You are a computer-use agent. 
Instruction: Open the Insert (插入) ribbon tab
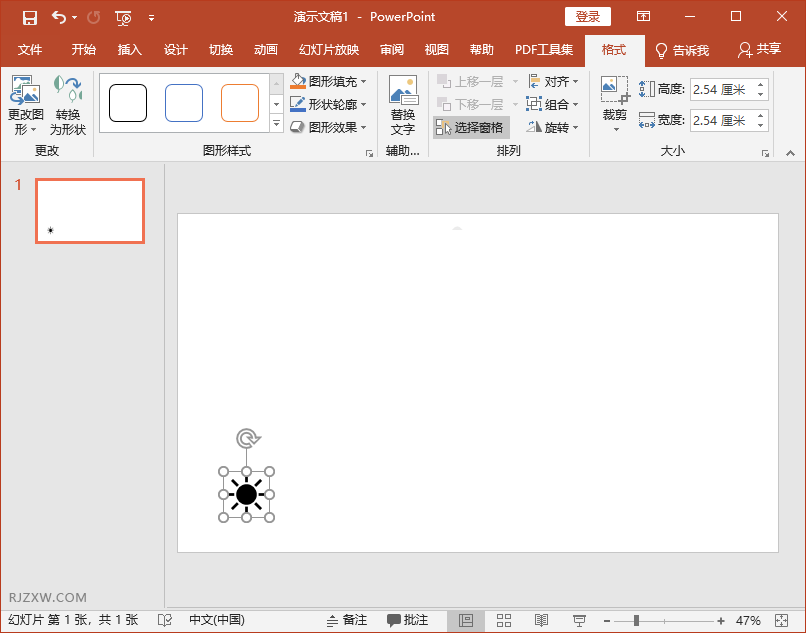tap(130, 50)
